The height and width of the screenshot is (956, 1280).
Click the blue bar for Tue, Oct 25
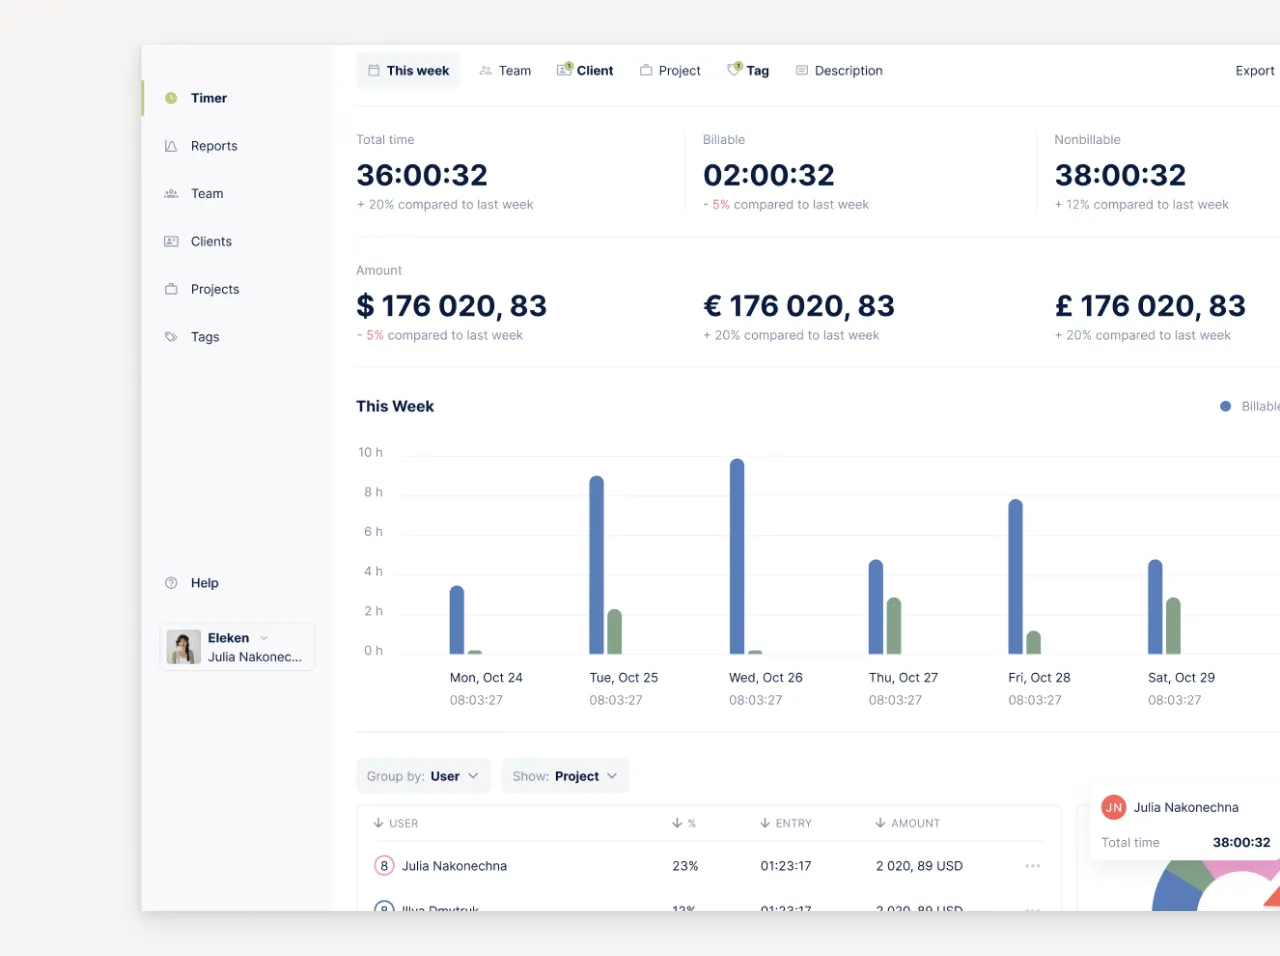pos(597,565)
